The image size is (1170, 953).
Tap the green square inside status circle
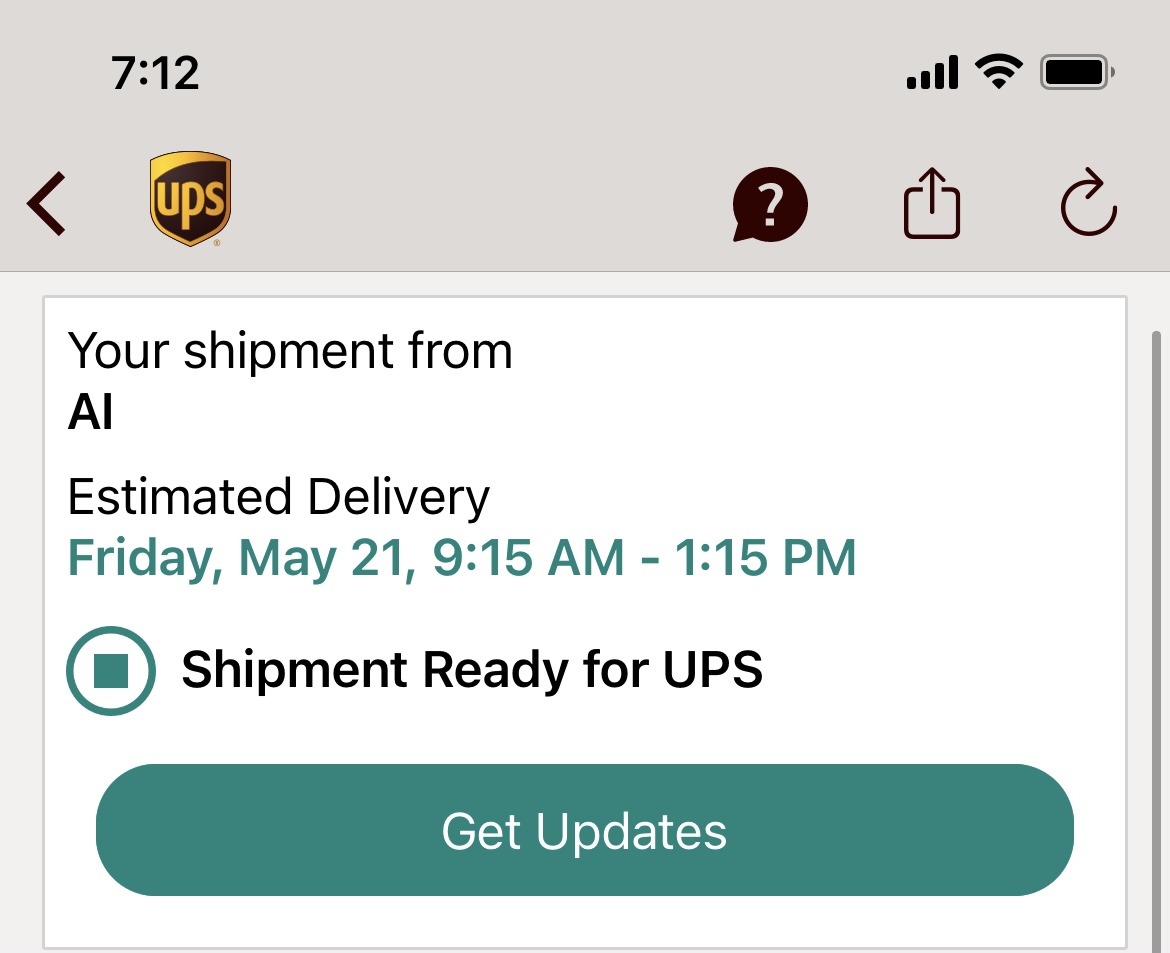click(111, 670)
